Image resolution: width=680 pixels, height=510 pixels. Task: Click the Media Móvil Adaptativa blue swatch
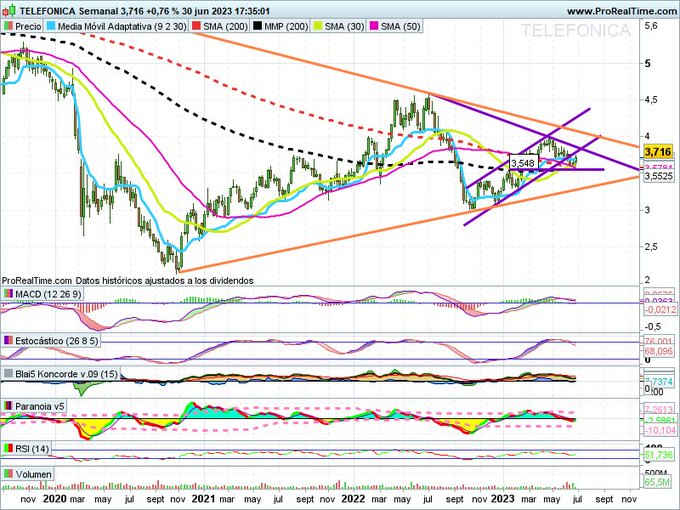click(51, 26)
